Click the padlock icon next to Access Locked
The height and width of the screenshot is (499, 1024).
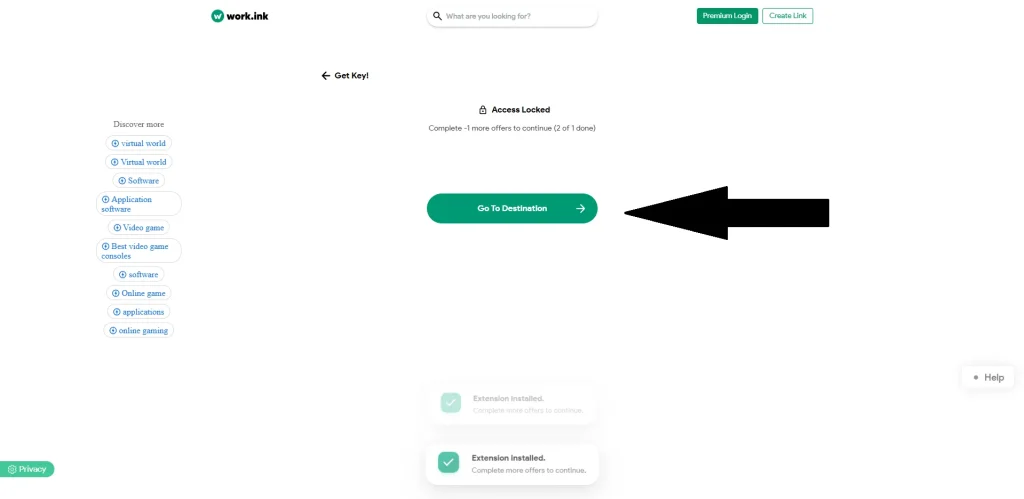click(482, 110)
